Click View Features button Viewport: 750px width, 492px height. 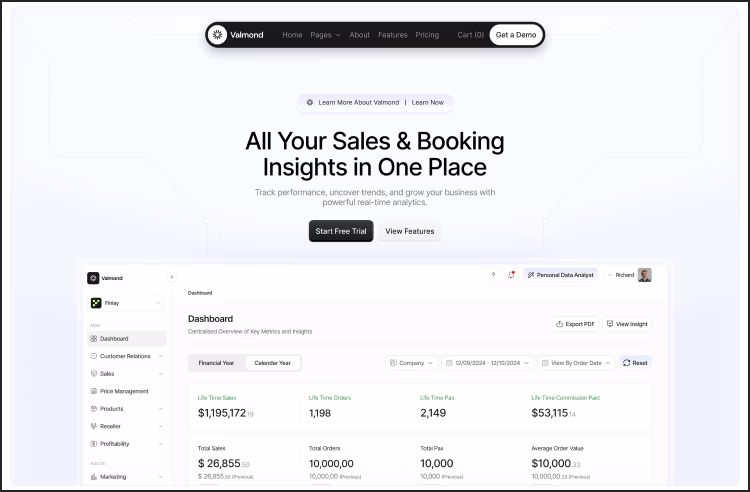pyautogui.click(x=410, y=231)
